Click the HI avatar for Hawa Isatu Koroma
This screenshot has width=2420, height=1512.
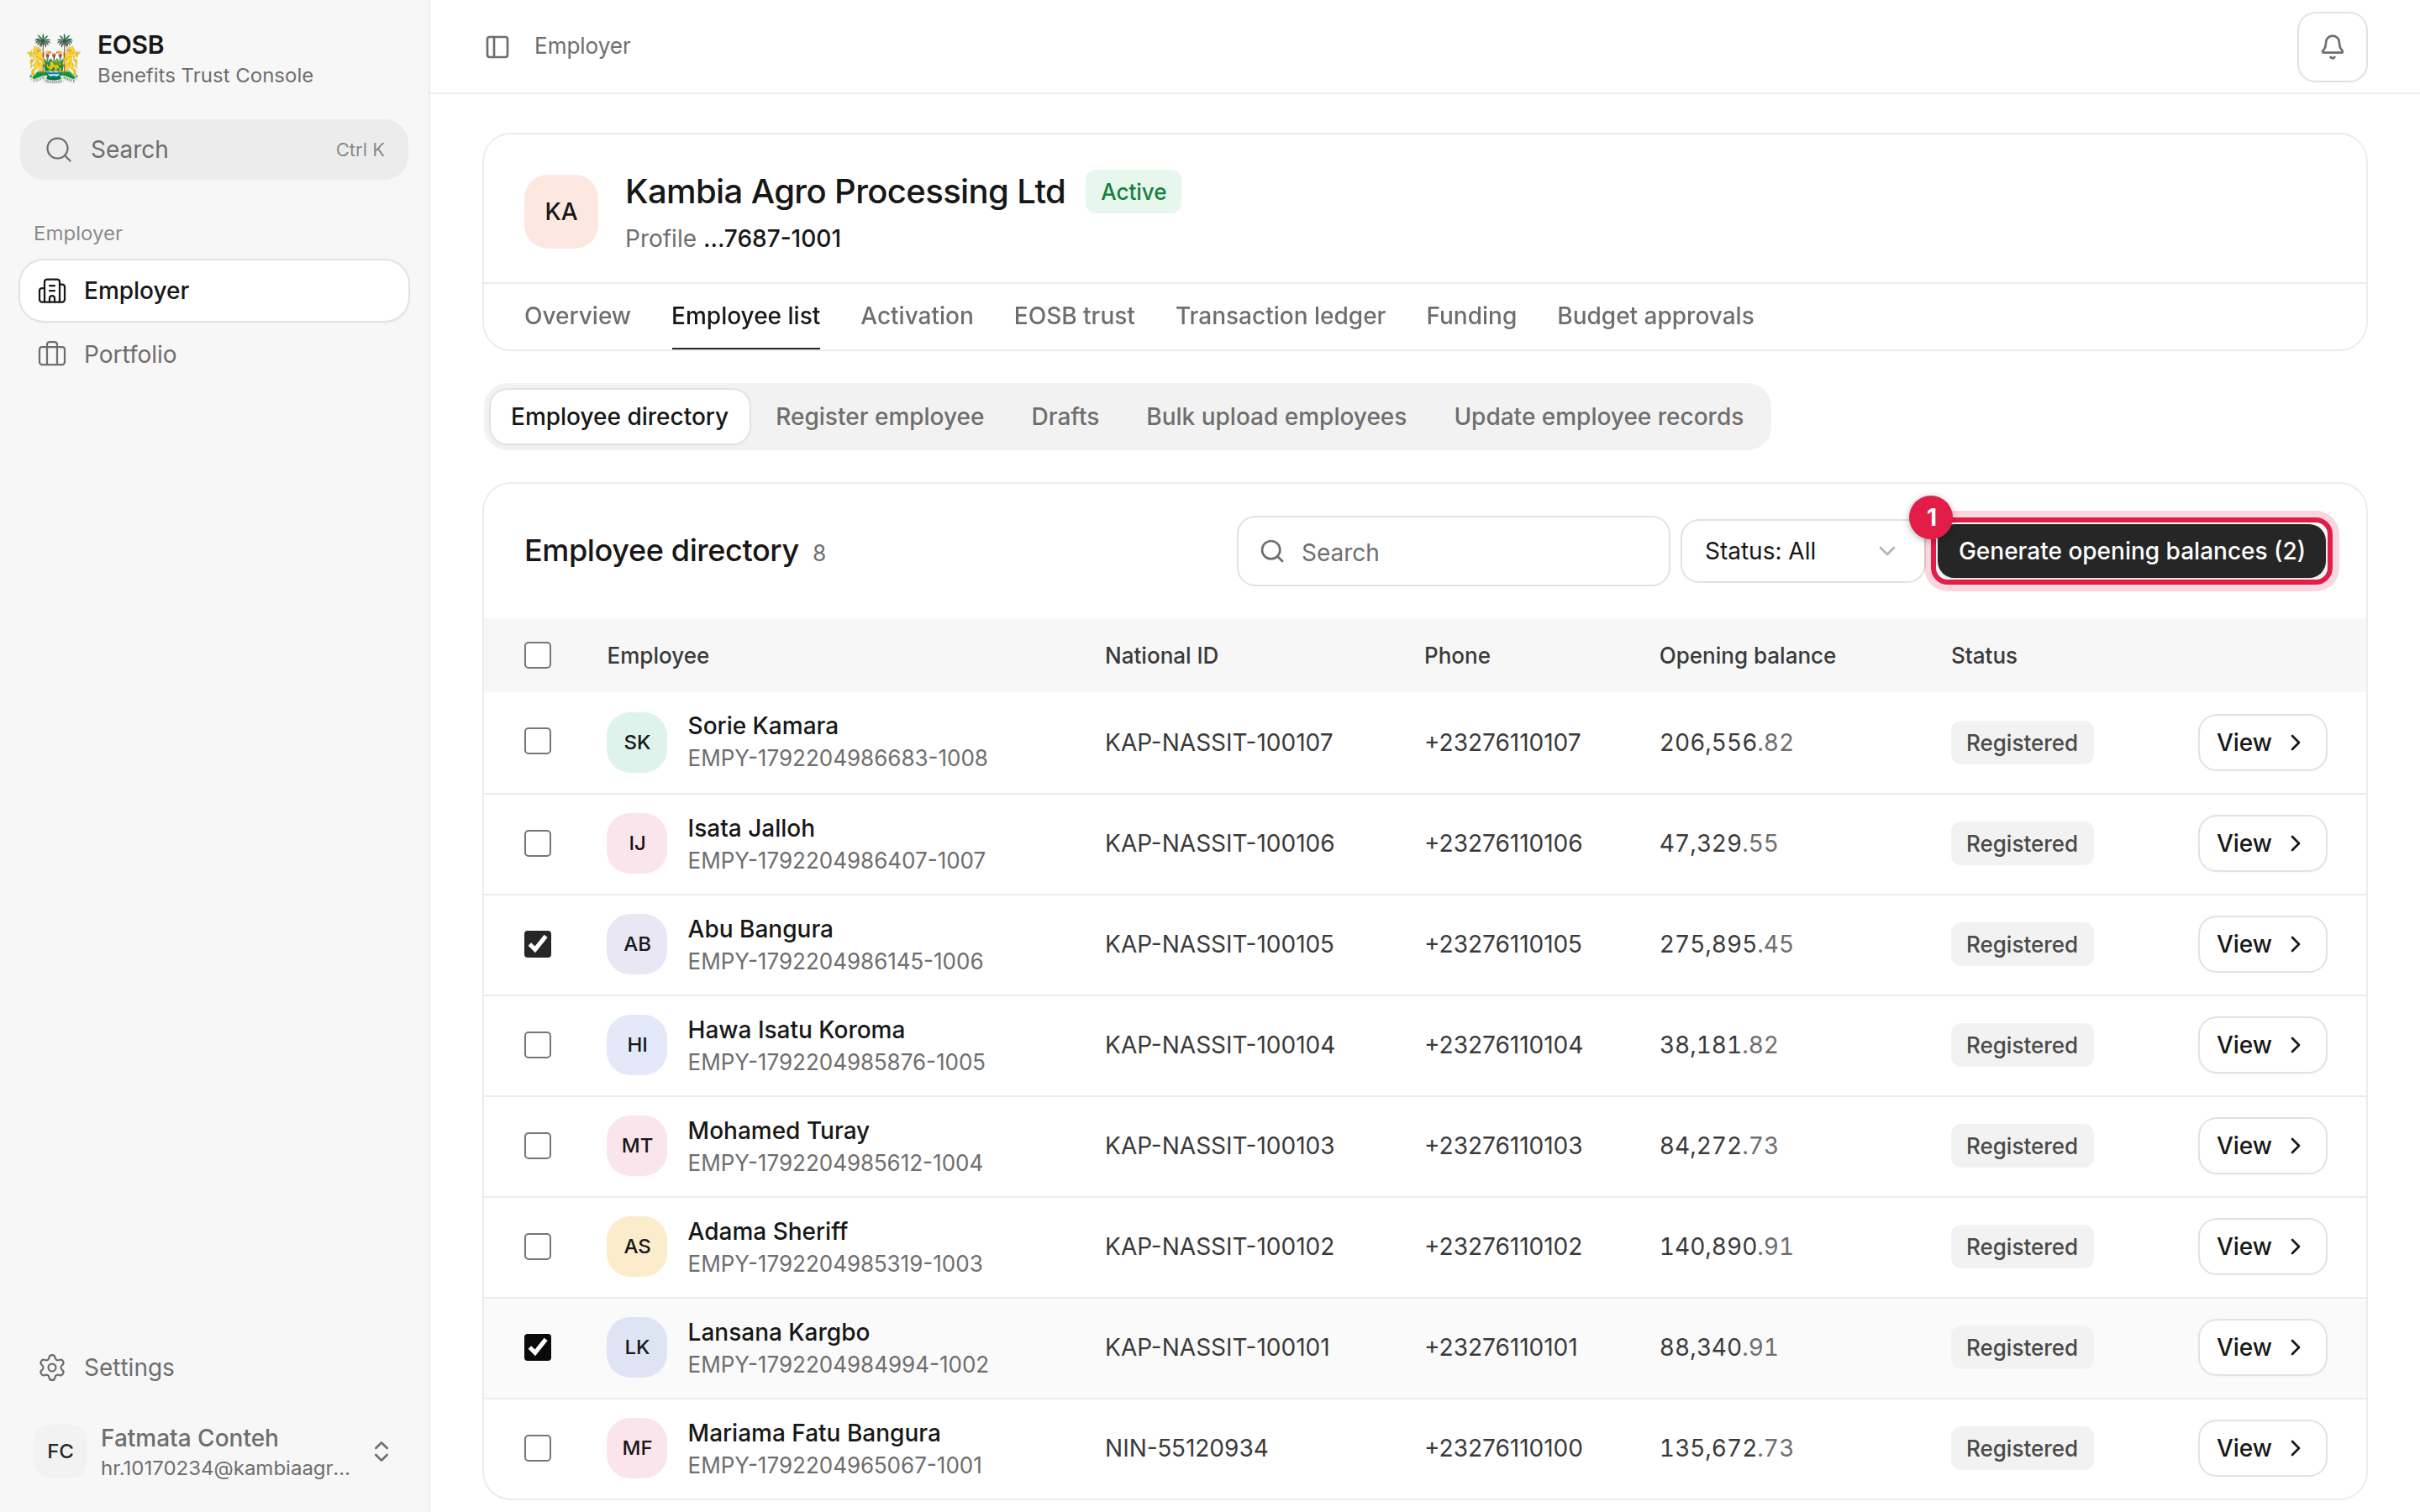(637, 1045)
